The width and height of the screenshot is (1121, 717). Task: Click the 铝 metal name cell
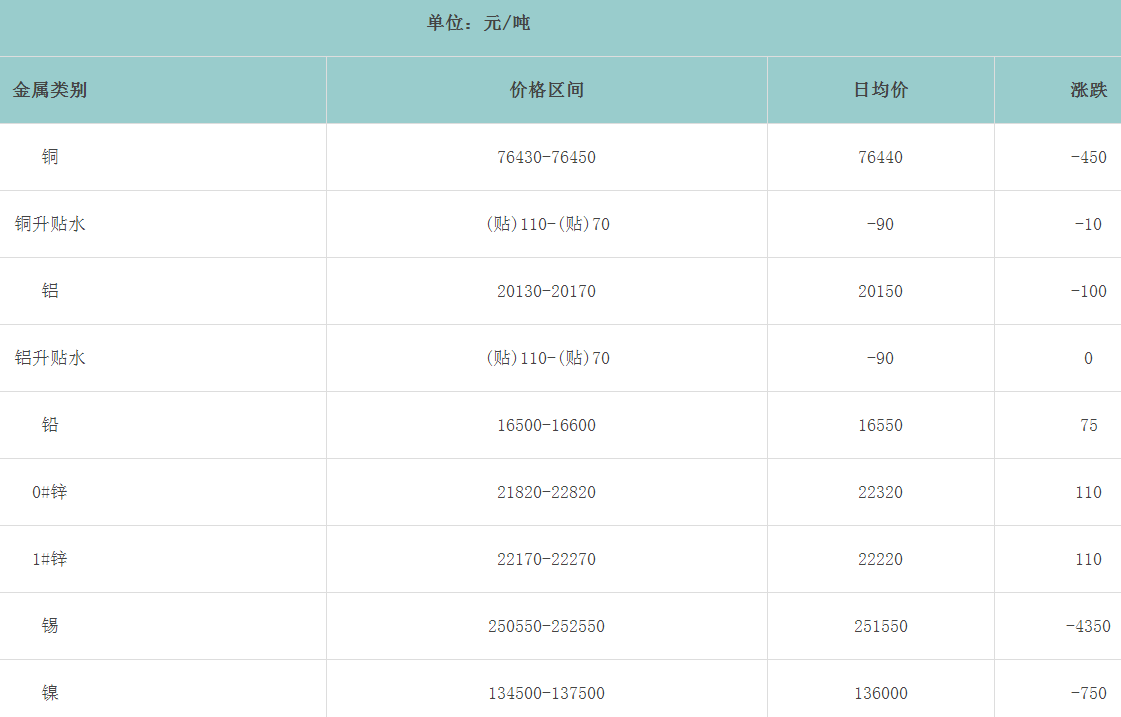click(x=50, y=291)
